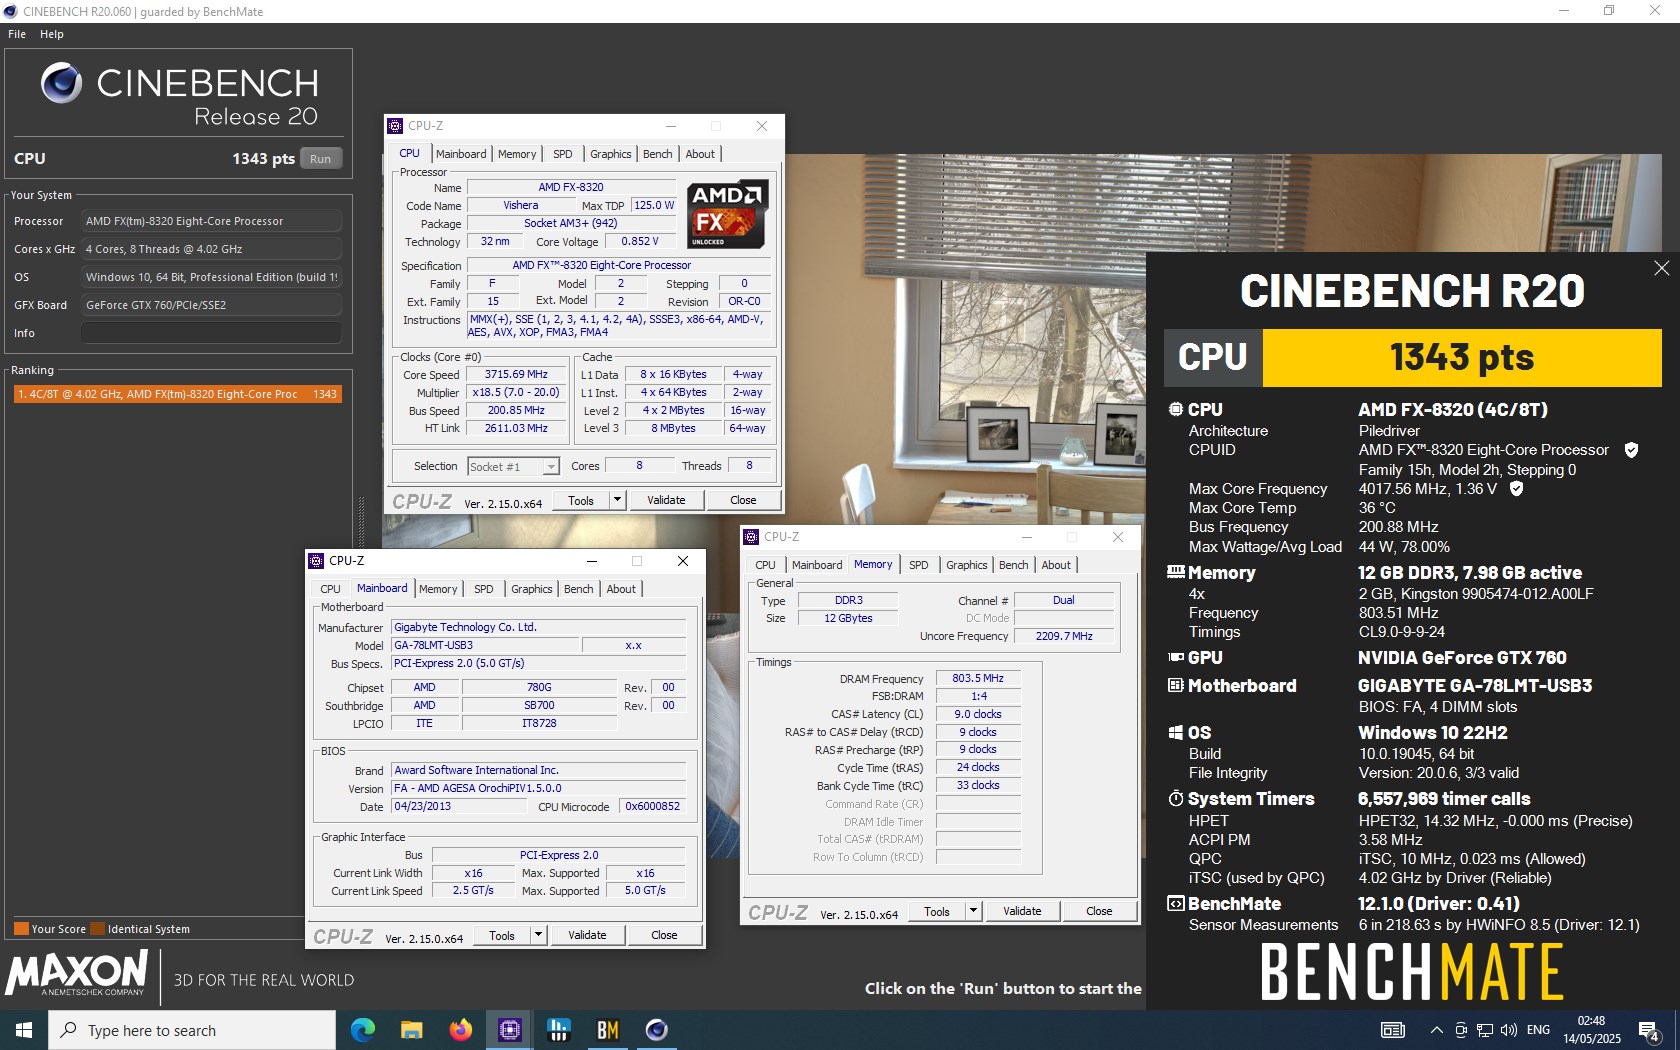Viewport: 1680px width, 1050px height.
Task: Click the DRAM Frequency 803.5 MHz value
Action: pyautogui.click(x=978, y=679)
